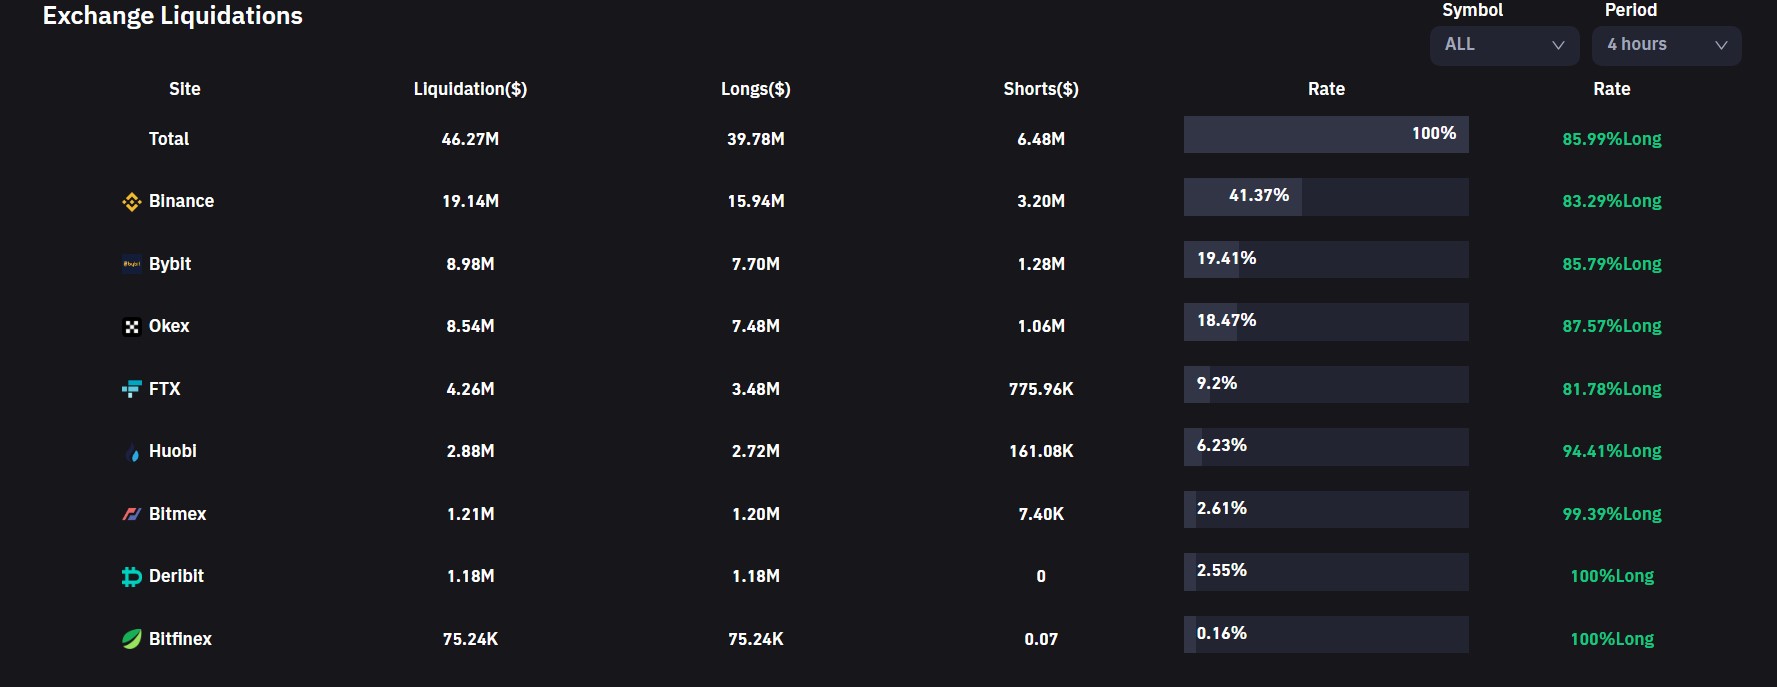Click the Bybit 19.41% rate bar
1777x687 pixels.
[x=1325, y=259]
